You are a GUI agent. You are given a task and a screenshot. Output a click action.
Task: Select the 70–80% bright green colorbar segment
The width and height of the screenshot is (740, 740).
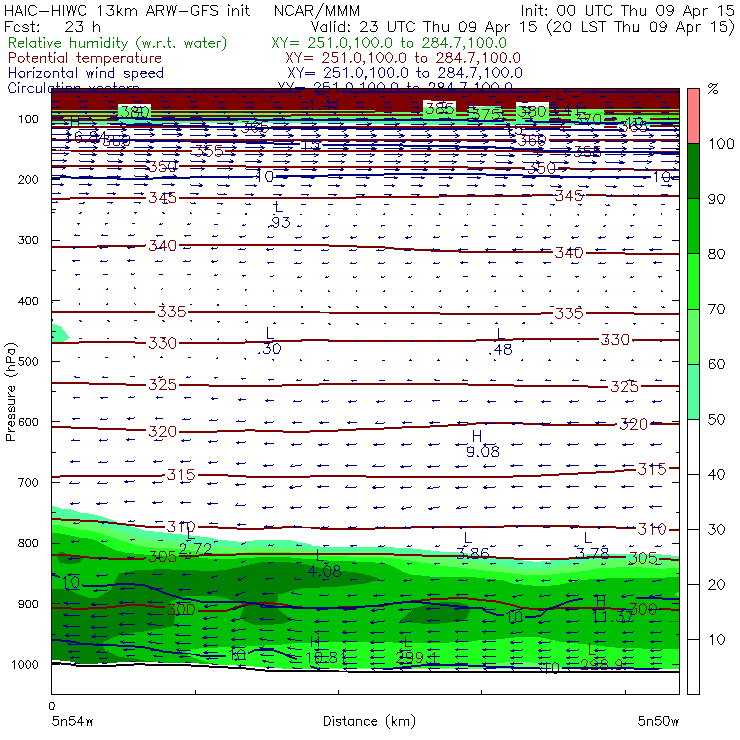(693, 282)
